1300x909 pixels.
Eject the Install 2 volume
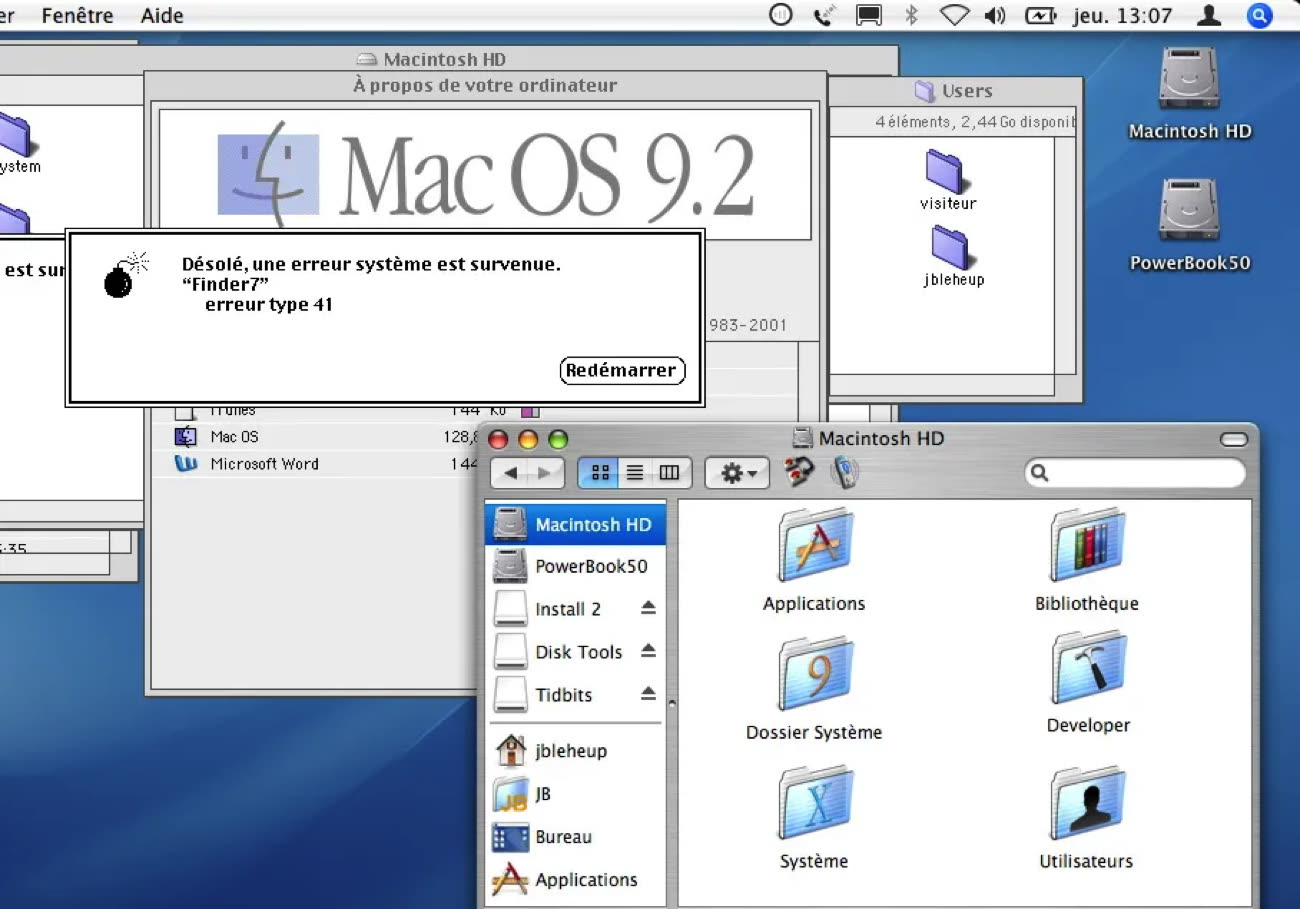tap(648, 608)
